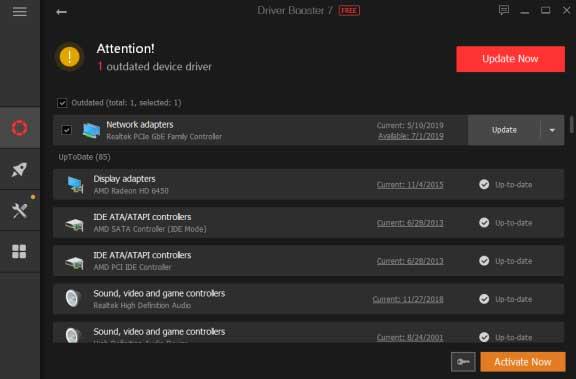576x379 pixels.
Task: Open the Action Center grid icon
Action: coord(20,252)
